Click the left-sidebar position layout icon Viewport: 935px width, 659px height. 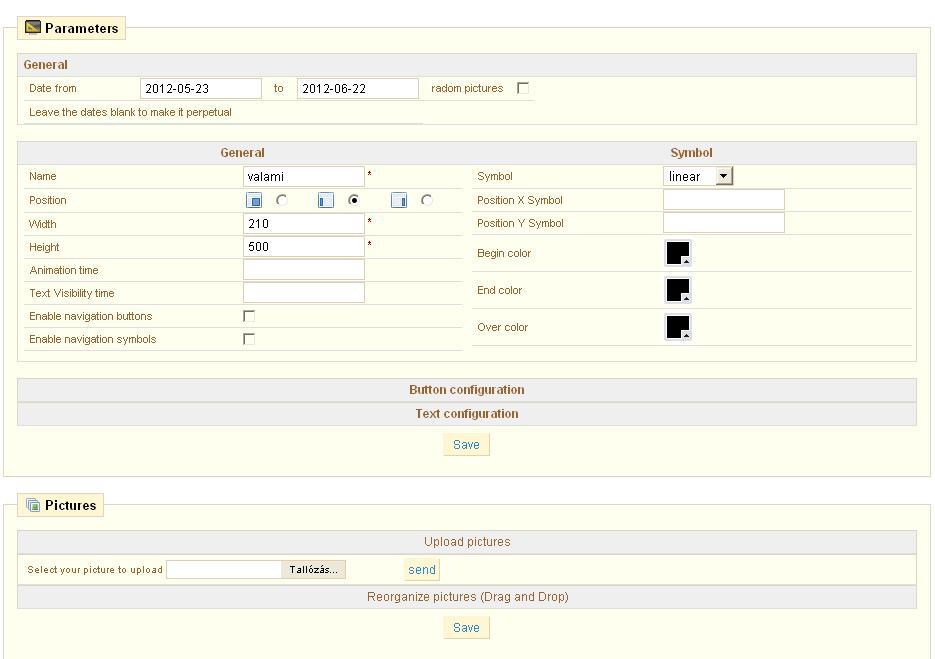(x=325, y=201)
